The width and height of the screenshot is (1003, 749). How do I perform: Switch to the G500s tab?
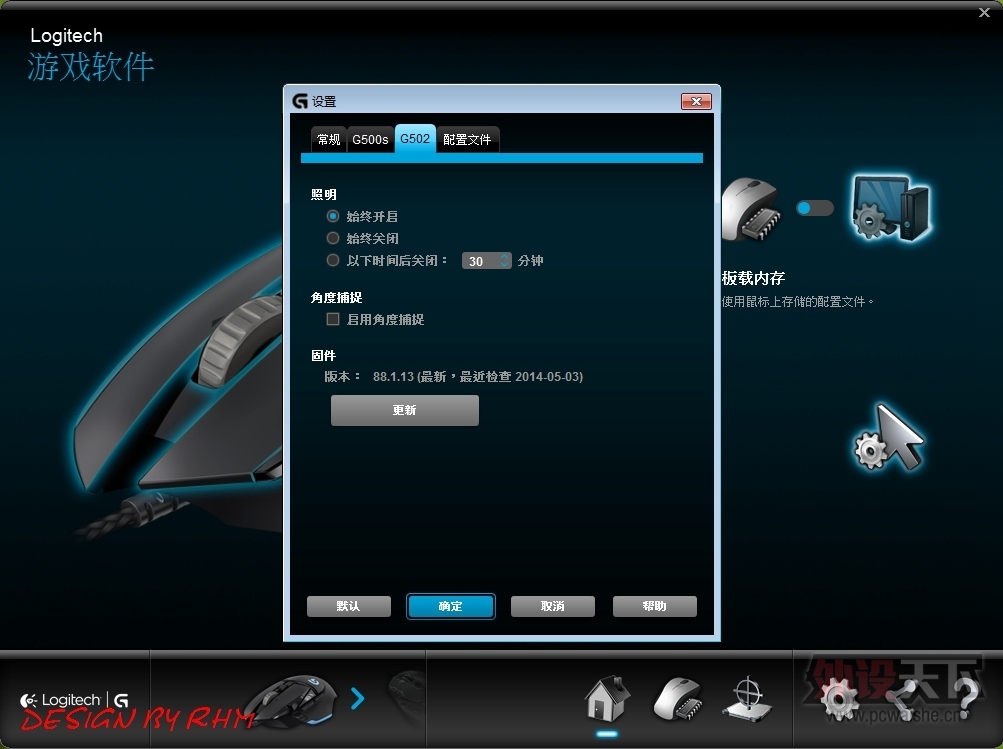coord(370,139)
